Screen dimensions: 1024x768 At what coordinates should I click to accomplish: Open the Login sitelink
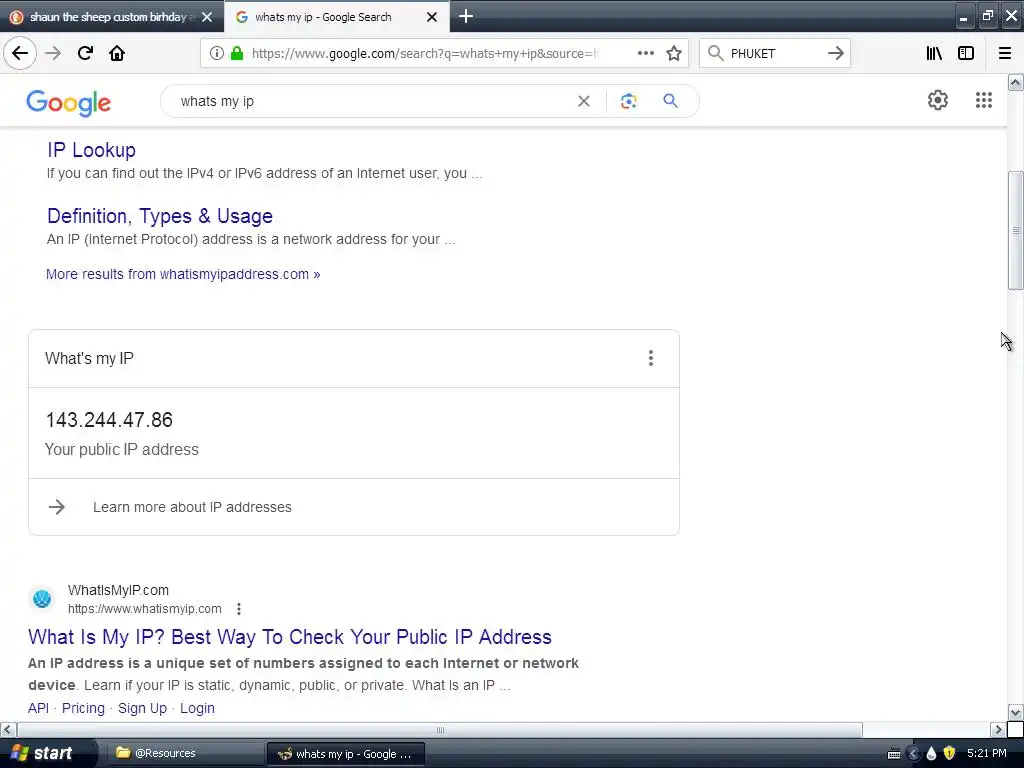197,708
